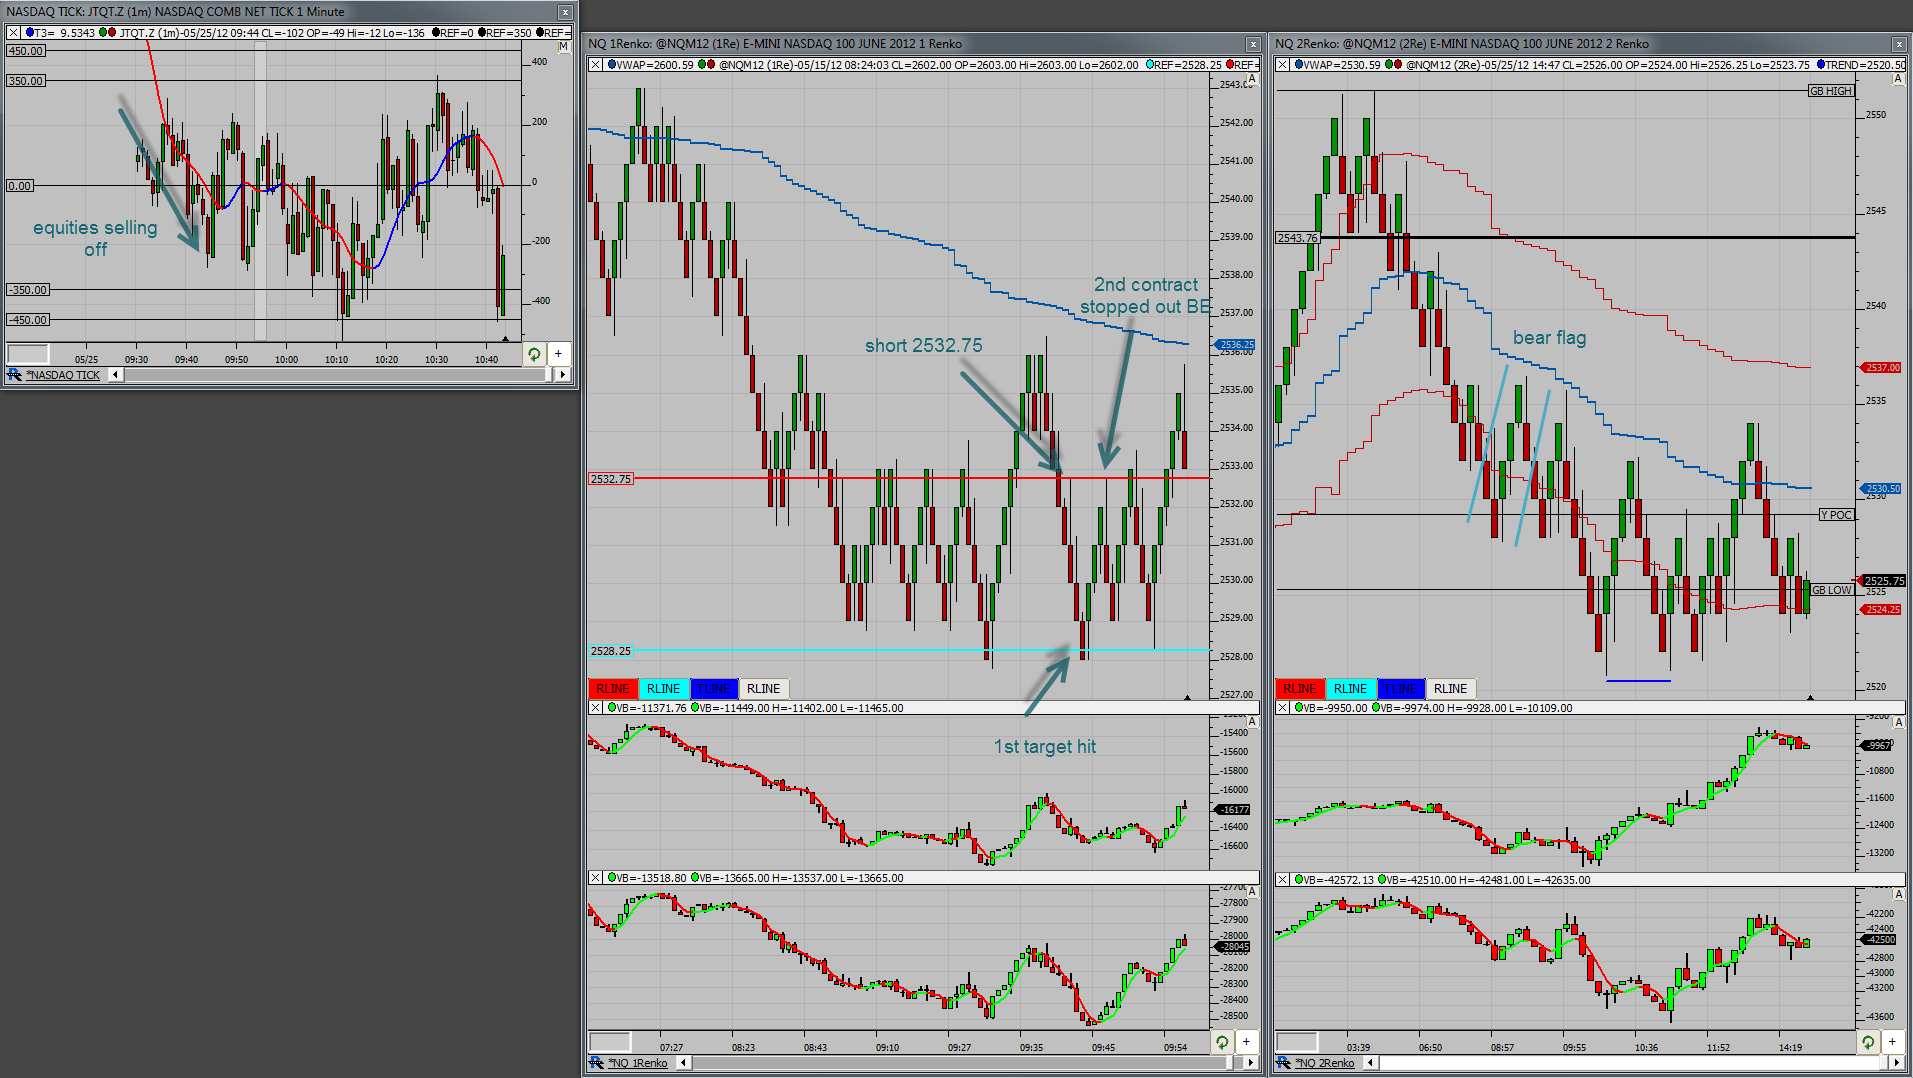Click the plus button in NASDAQ TICK chart
This screenshot has height=1078, width=1913.
(558, 354)
